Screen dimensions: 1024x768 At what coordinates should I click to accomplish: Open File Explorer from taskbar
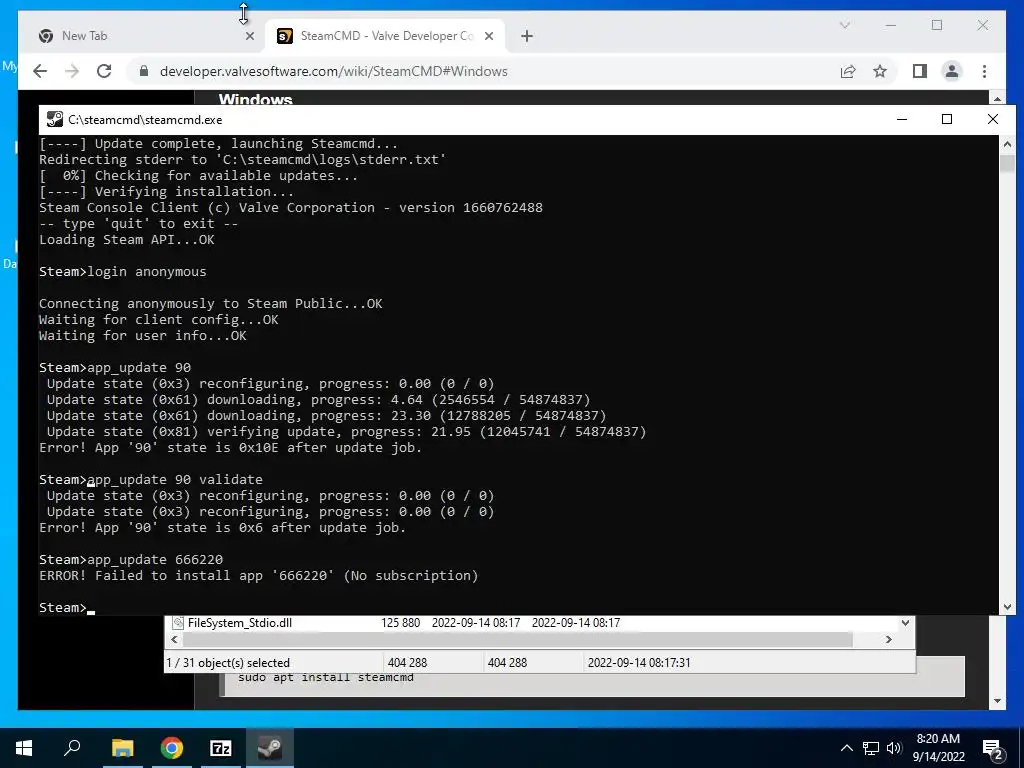tap(122, 748)
